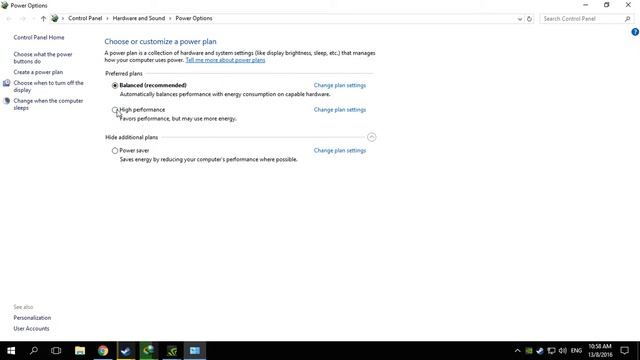
Task: Click the back navigation arrow
Action: coord(9,19)
